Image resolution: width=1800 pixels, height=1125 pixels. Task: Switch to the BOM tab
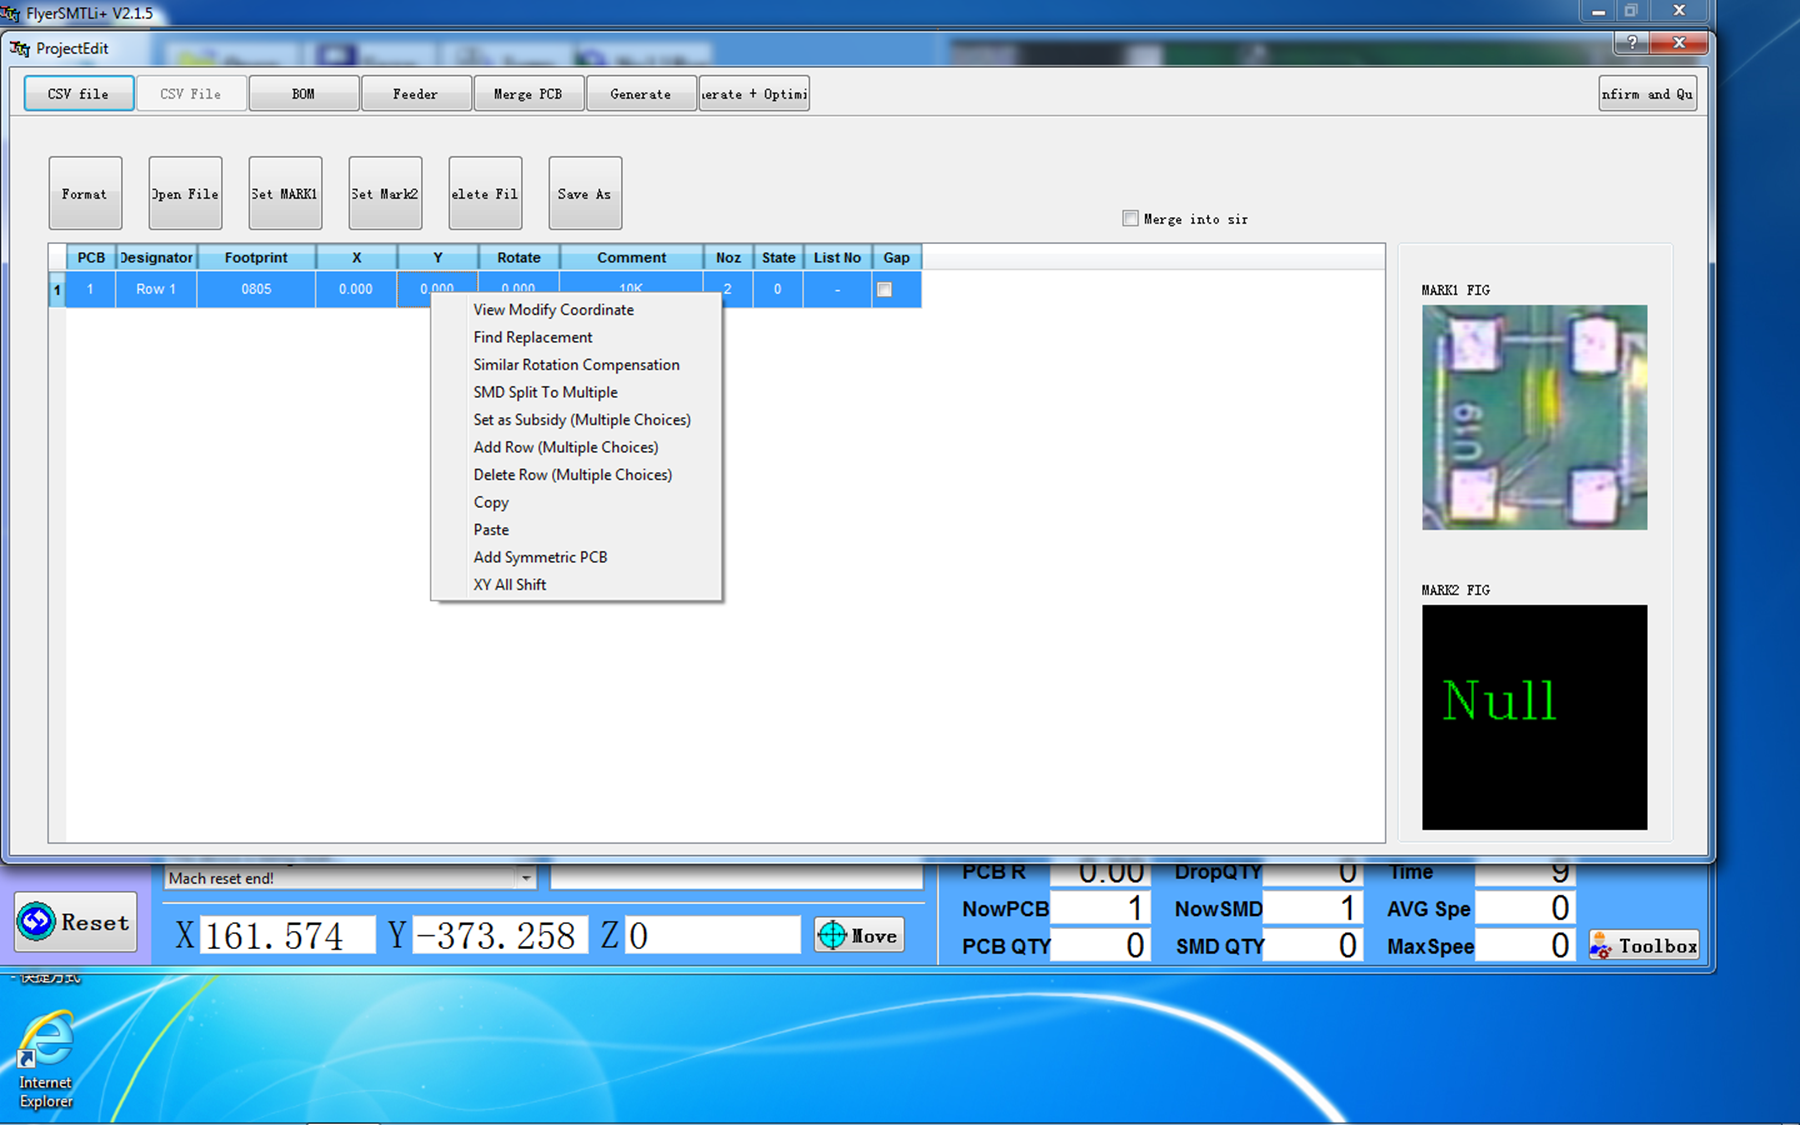click(x=304, y=94)
